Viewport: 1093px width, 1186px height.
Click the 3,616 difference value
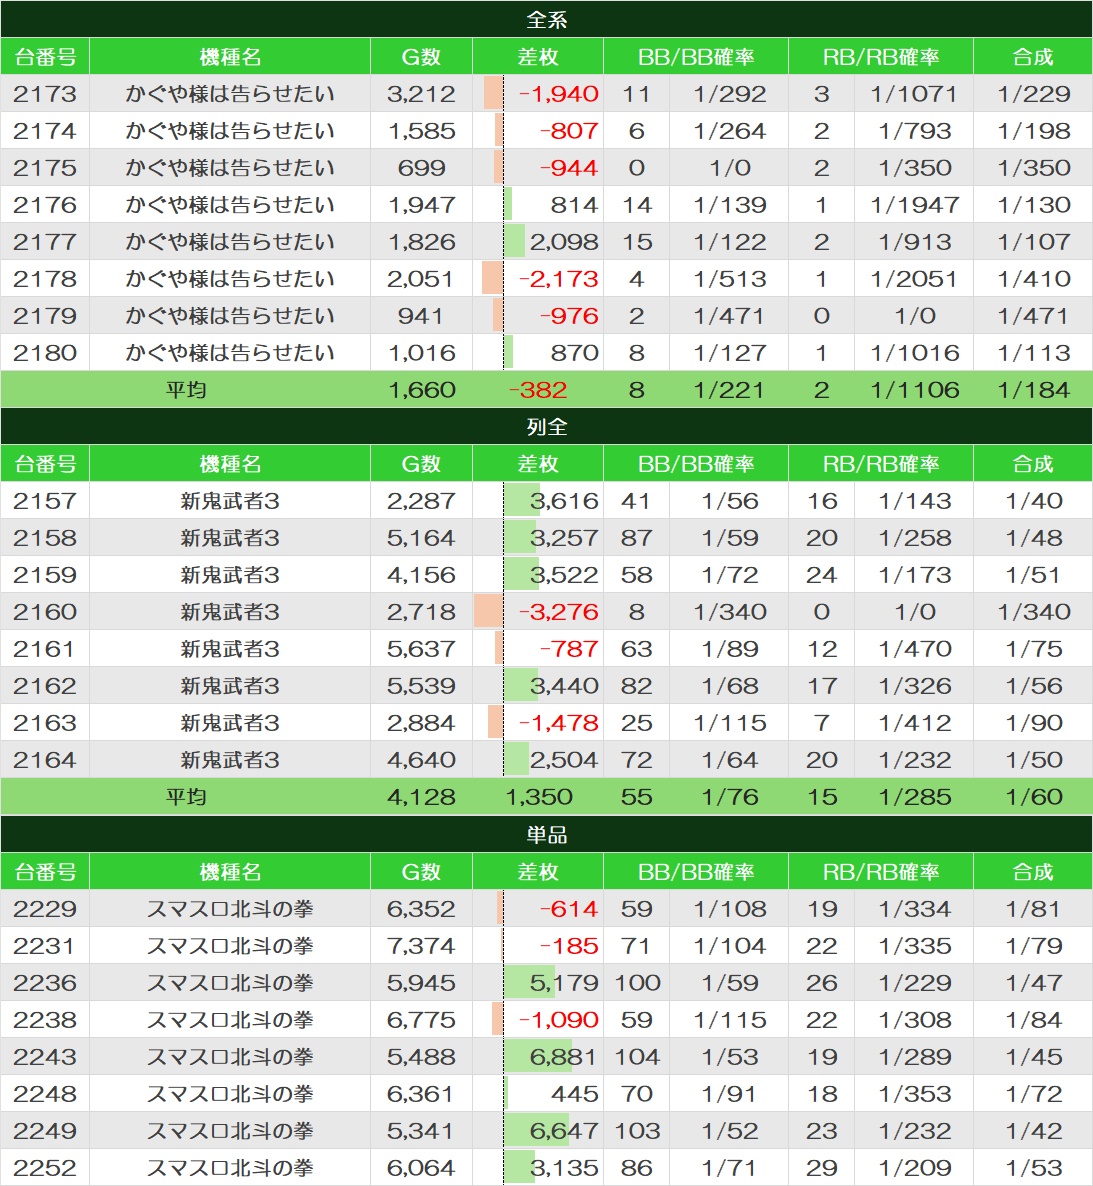[x=564, y=501]
